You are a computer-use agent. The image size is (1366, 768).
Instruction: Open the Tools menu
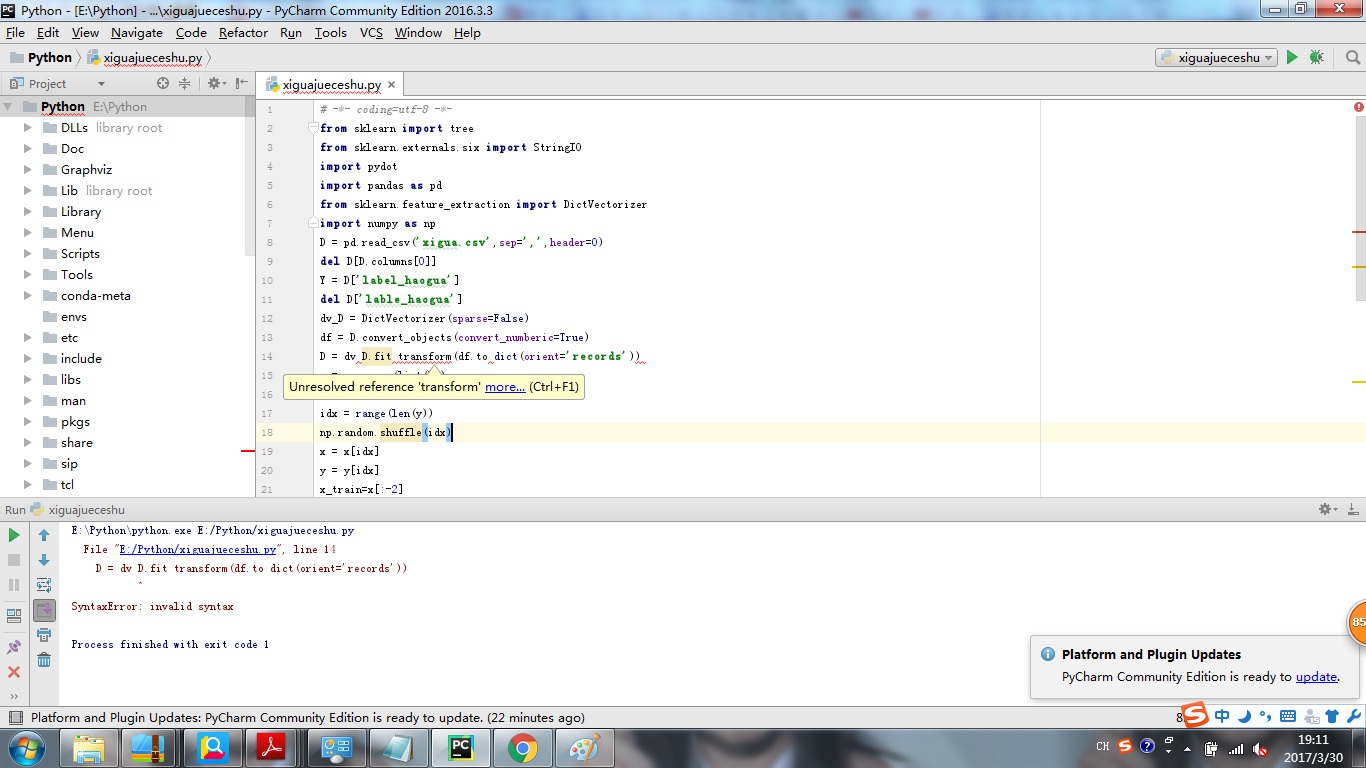[331, 33]
